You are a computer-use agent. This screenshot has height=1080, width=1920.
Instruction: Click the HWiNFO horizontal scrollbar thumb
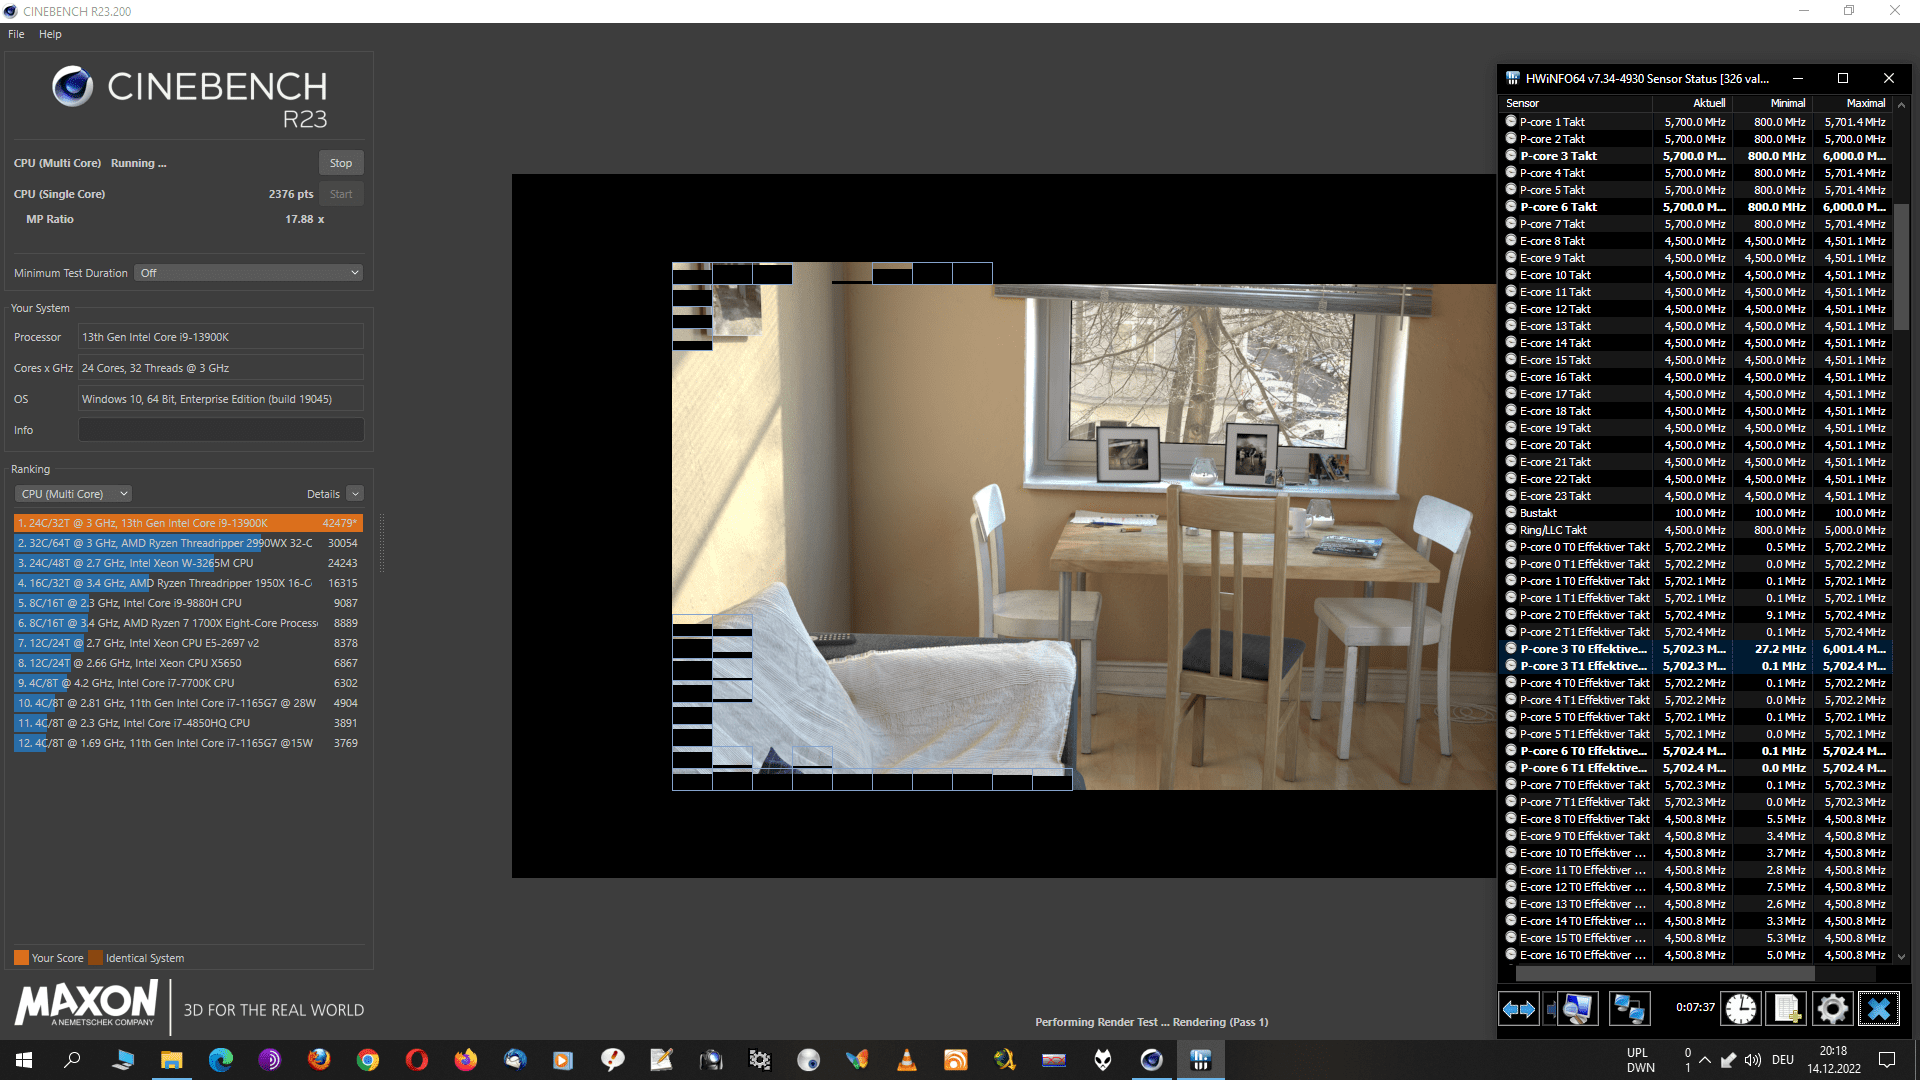[x=1666, y=973]
